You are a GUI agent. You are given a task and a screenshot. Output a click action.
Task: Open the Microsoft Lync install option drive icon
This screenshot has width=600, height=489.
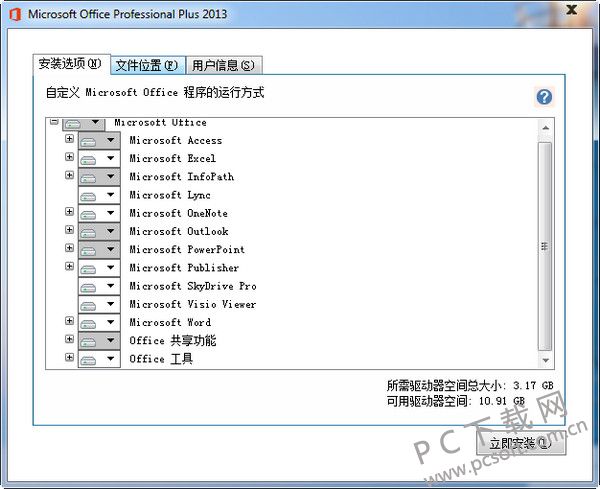point(98,196)
